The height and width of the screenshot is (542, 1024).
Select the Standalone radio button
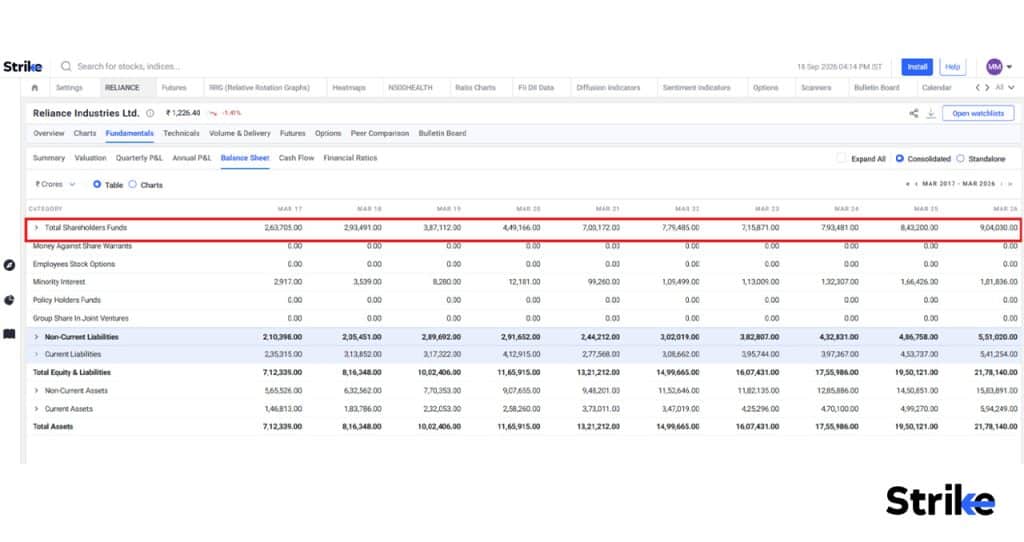[960, 159]
